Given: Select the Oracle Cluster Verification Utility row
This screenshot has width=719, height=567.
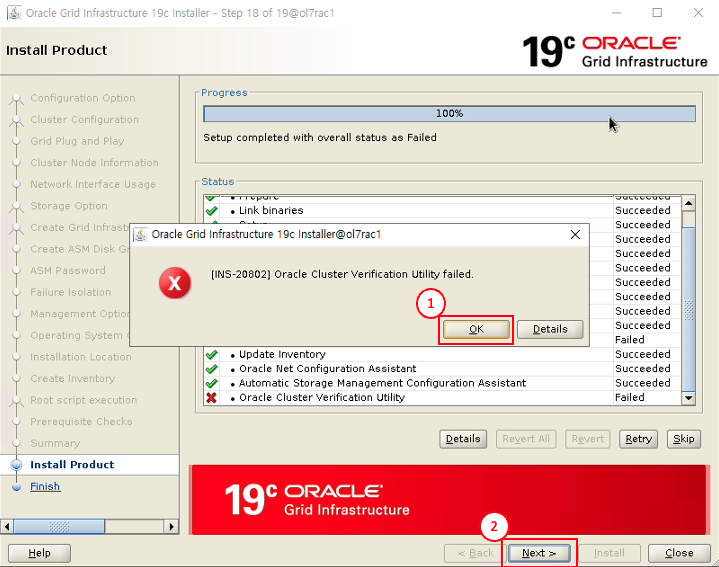Looking at the screenshot, I should tap(442, 398).
